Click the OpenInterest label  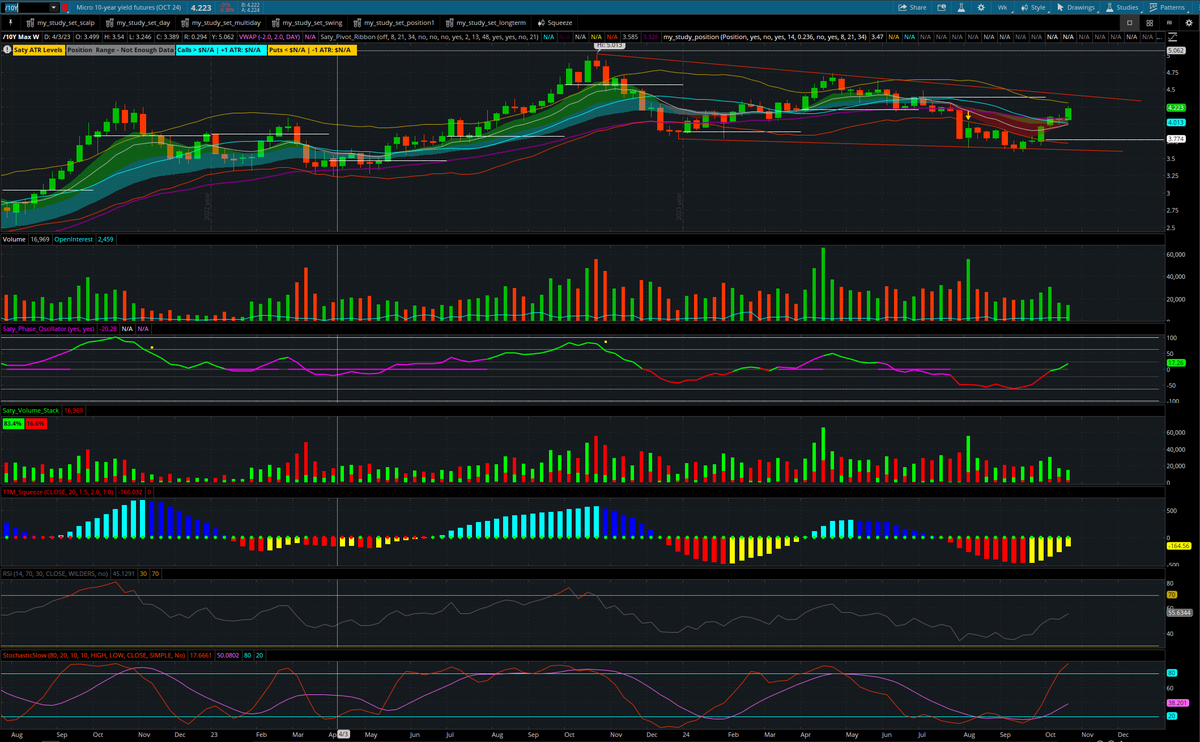click(73, 240)
